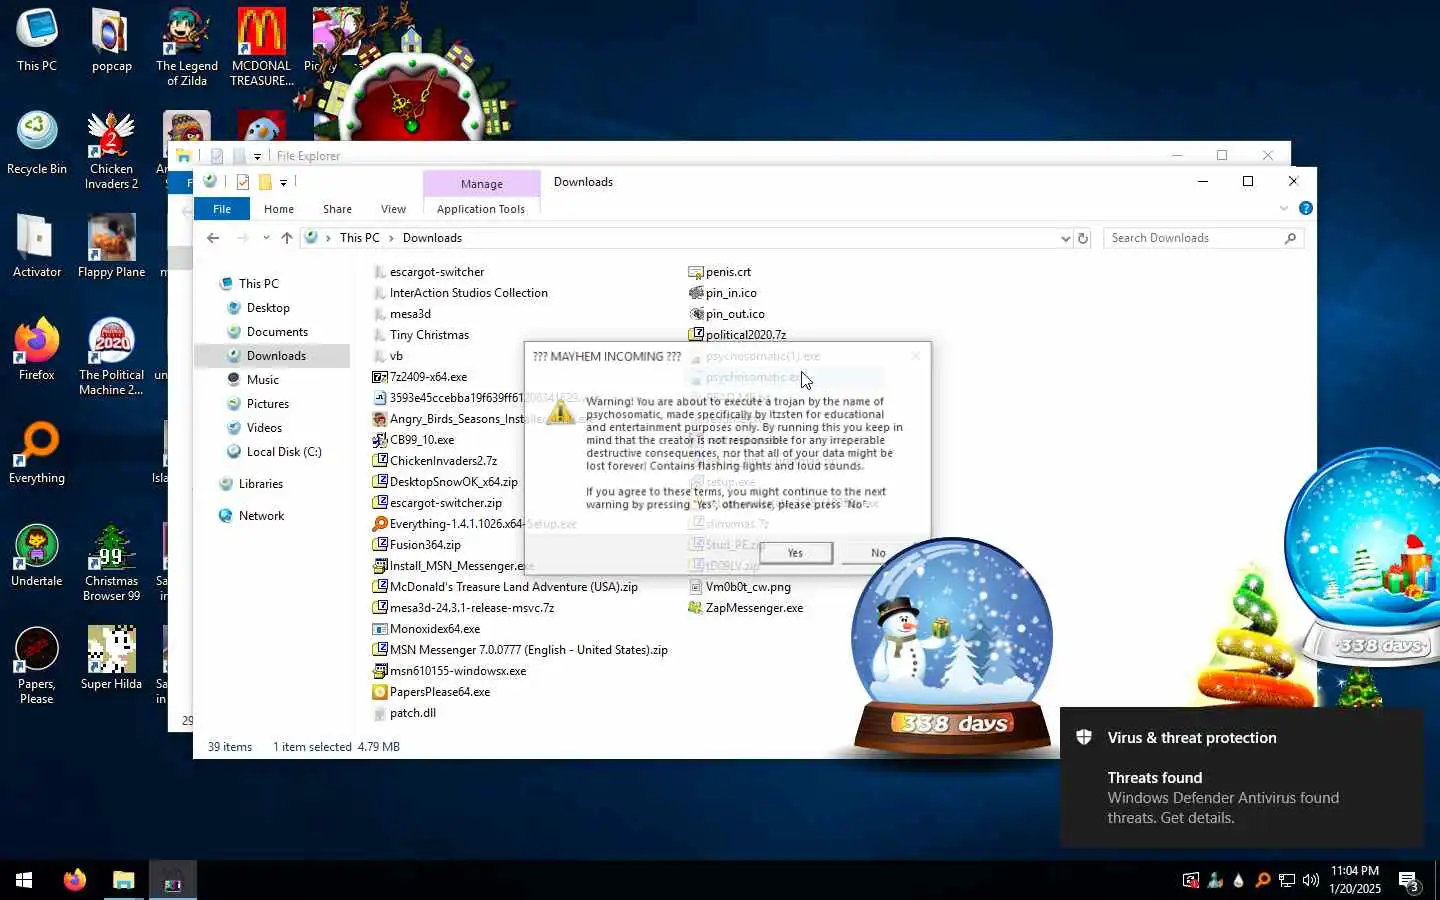Open the Quick Access Toolbar customize dropdown

point(284,182)
